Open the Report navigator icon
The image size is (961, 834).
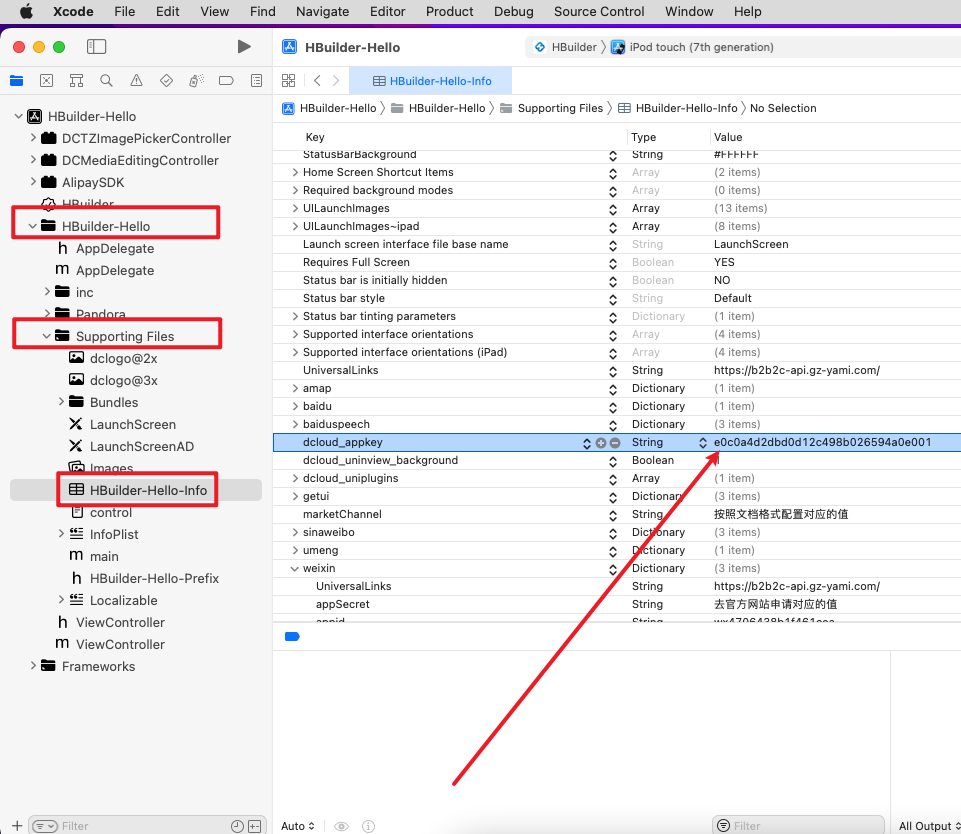(x=256, y=81)
